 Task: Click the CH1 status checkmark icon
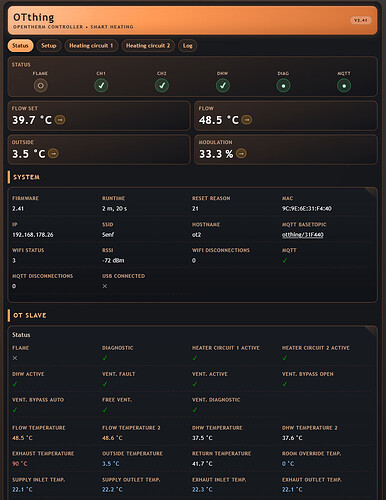pos(101,86)
